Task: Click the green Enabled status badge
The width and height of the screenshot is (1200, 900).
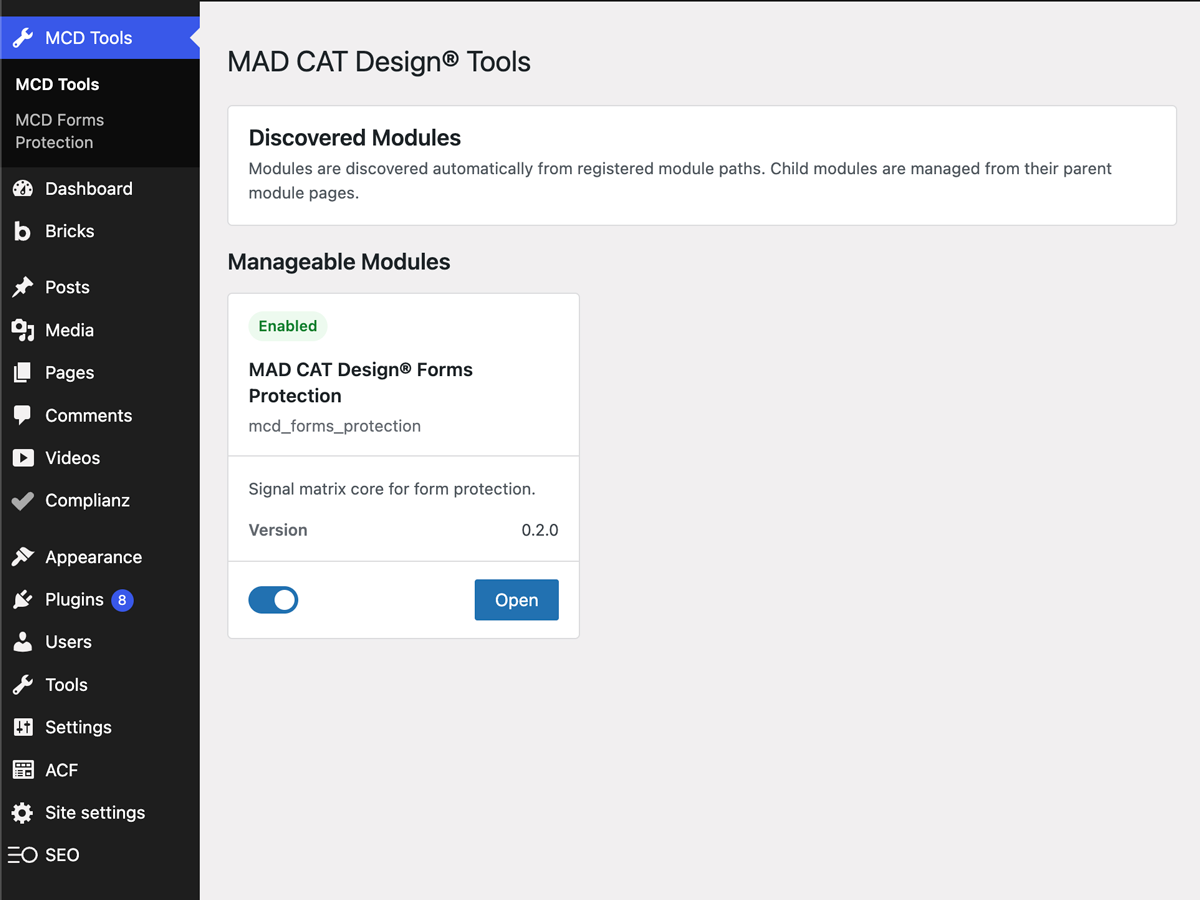Action: pyautogui.click(x=288, y=326)
